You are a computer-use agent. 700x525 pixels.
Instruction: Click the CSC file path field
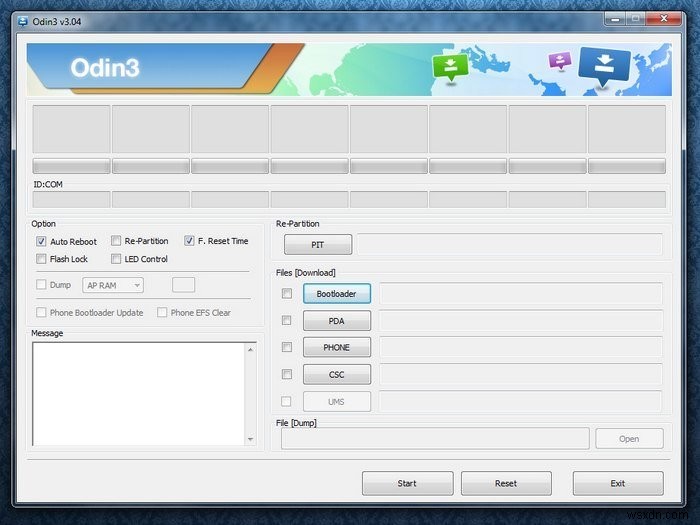pos(521,375)
